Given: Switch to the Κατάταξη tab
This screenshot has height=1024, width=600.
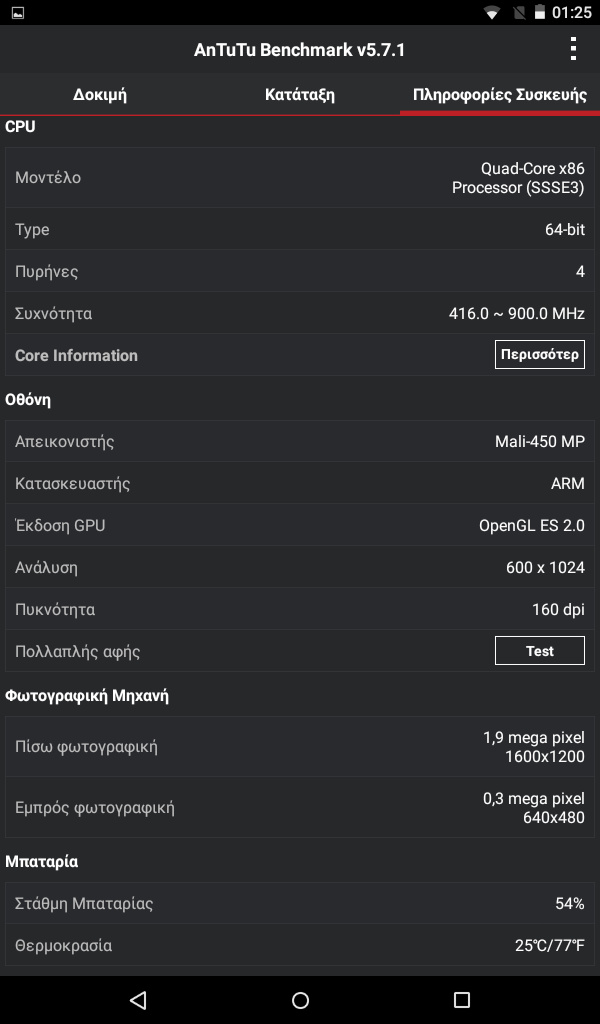Looking at the screenshot, I should pos(300,95).
